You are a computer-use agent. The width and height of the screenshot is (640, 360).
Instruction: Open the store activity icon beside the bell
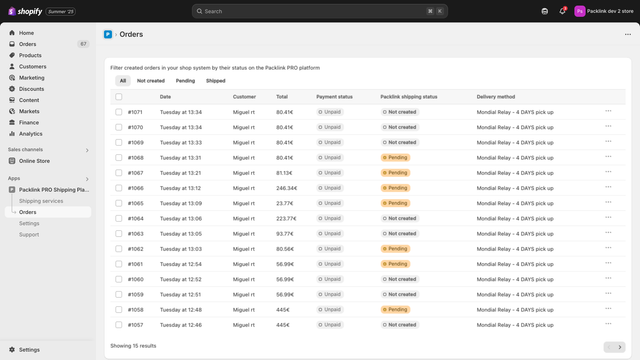pos(544,11)
